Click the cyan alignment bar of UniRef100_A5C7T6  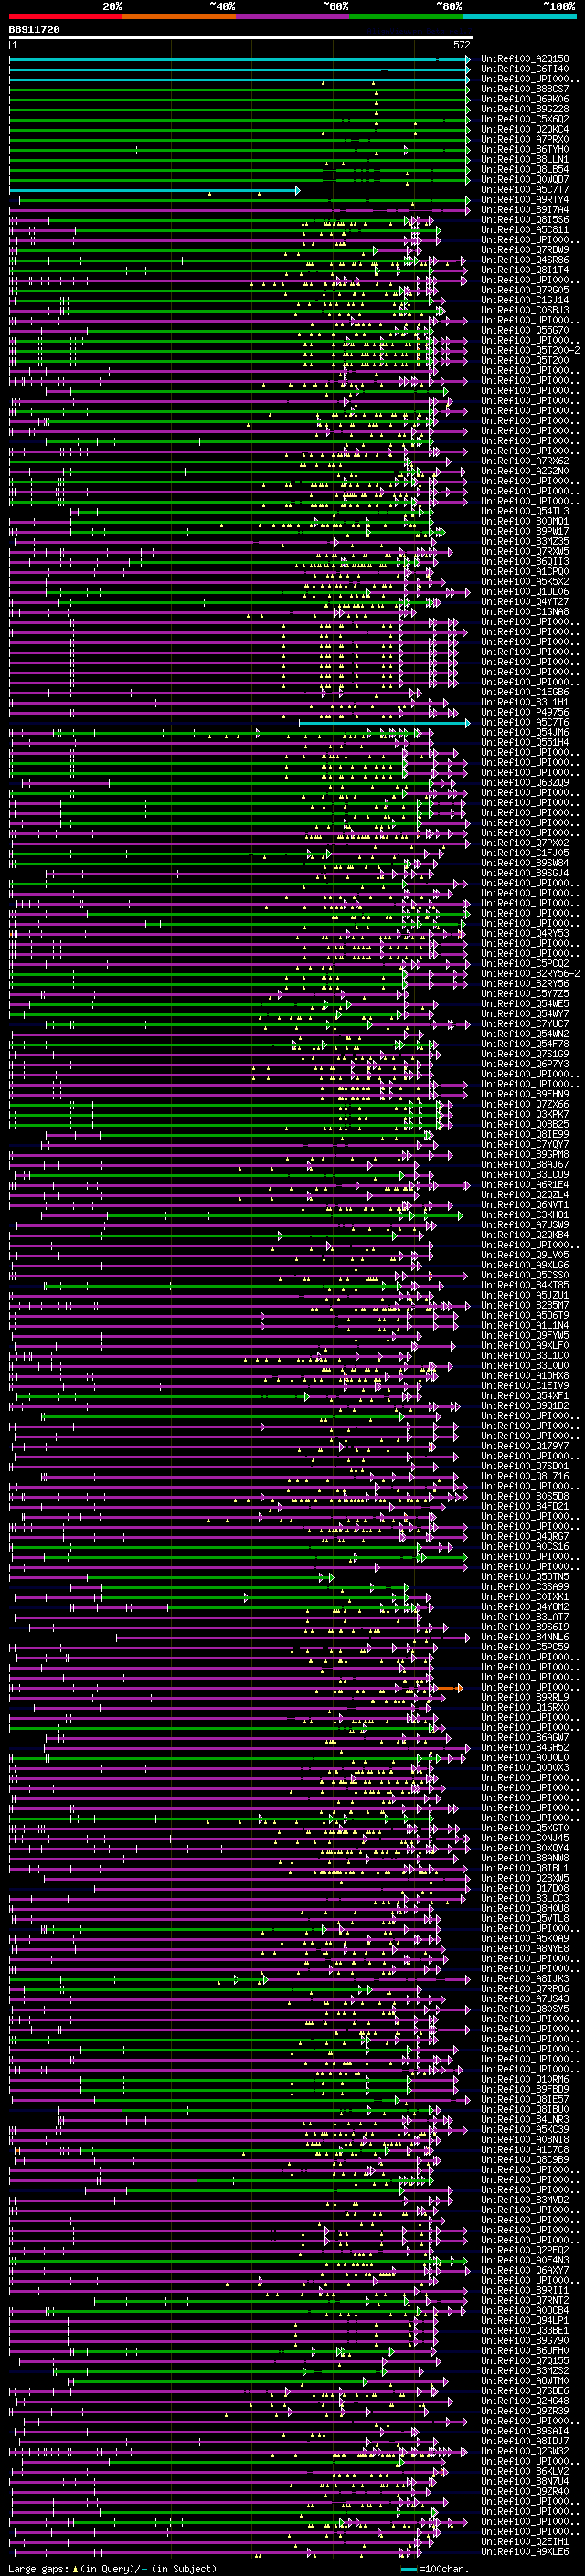[x=384, y=722]
